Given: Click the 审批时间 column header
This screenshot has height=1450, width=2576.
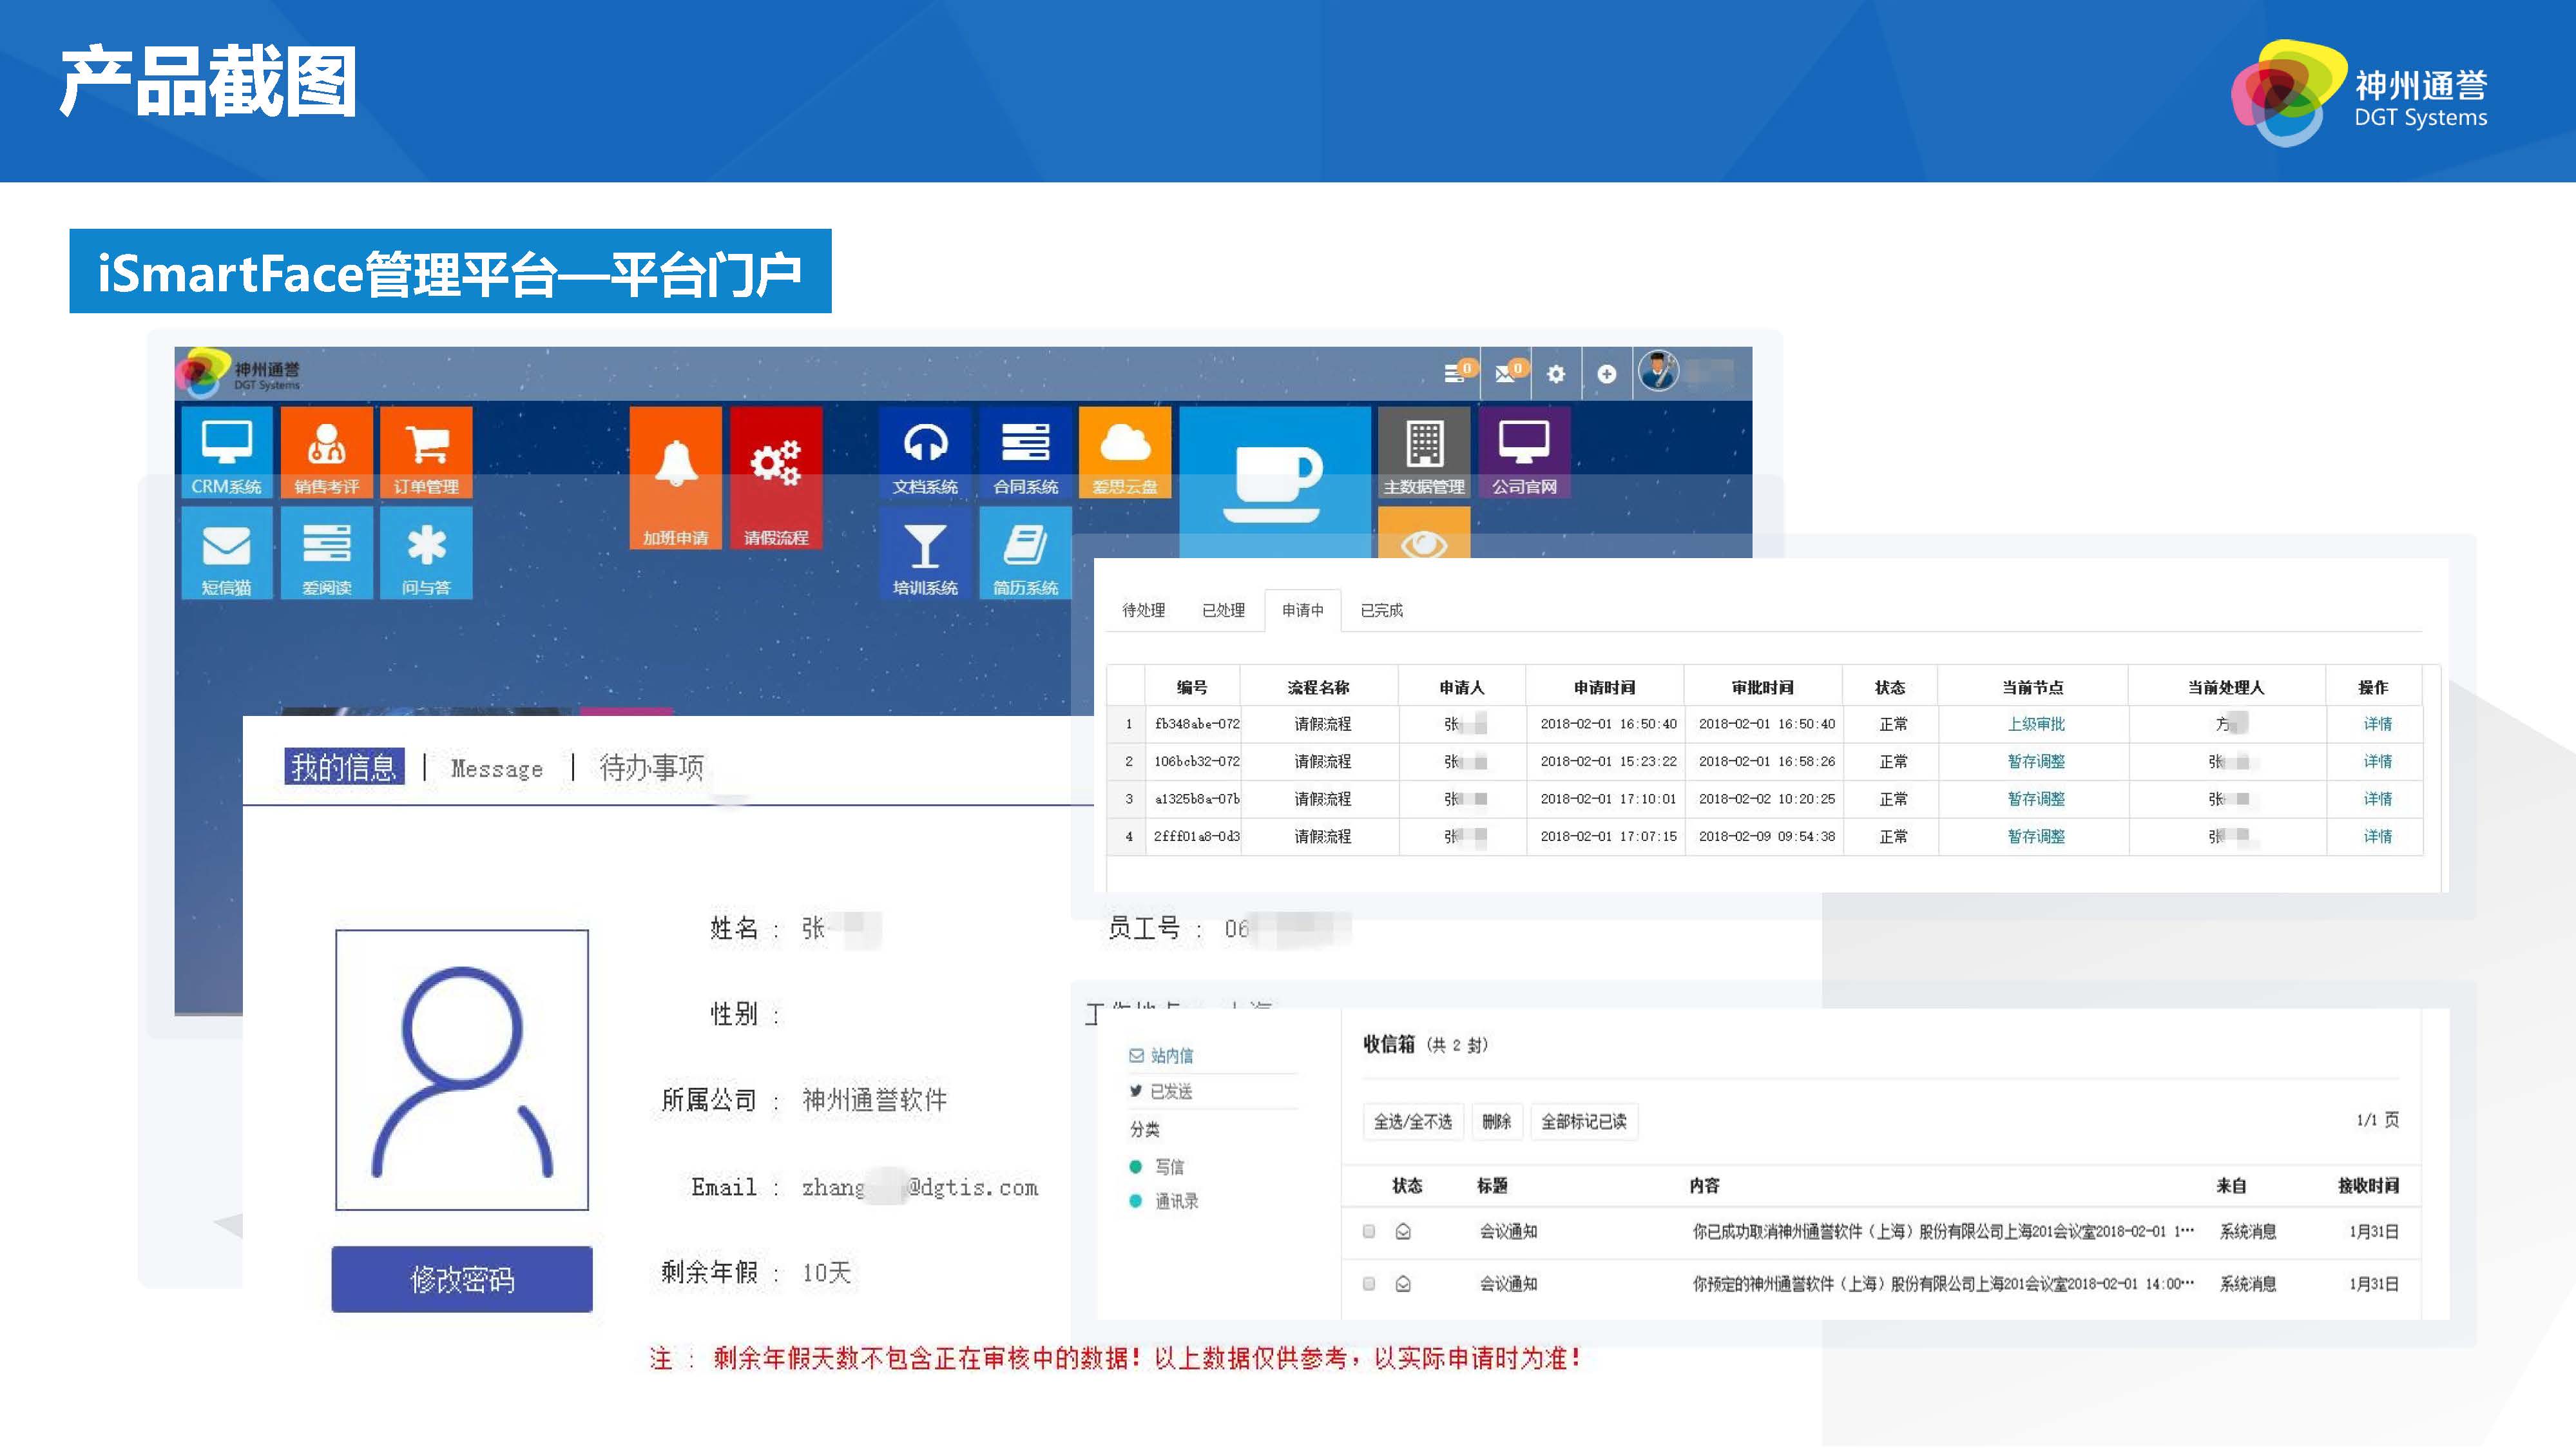Looking at the screenshot, I should click(1762, 687).
